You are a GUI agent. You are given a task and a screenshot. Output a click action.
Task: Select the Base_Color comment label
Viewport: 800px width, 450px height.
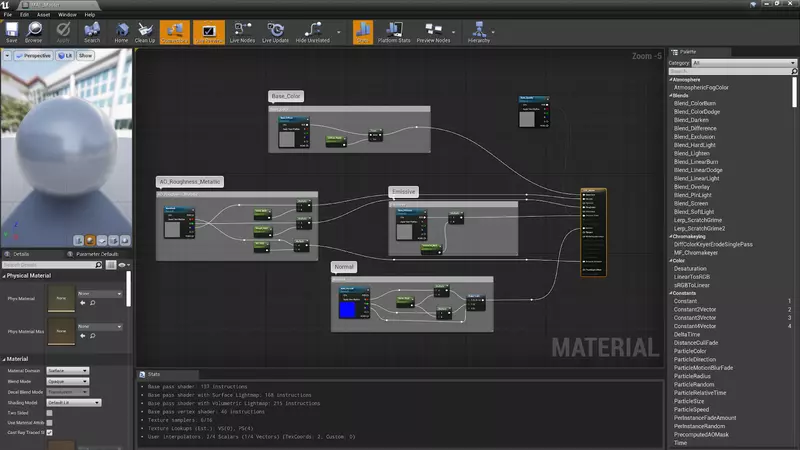(286, 96)
